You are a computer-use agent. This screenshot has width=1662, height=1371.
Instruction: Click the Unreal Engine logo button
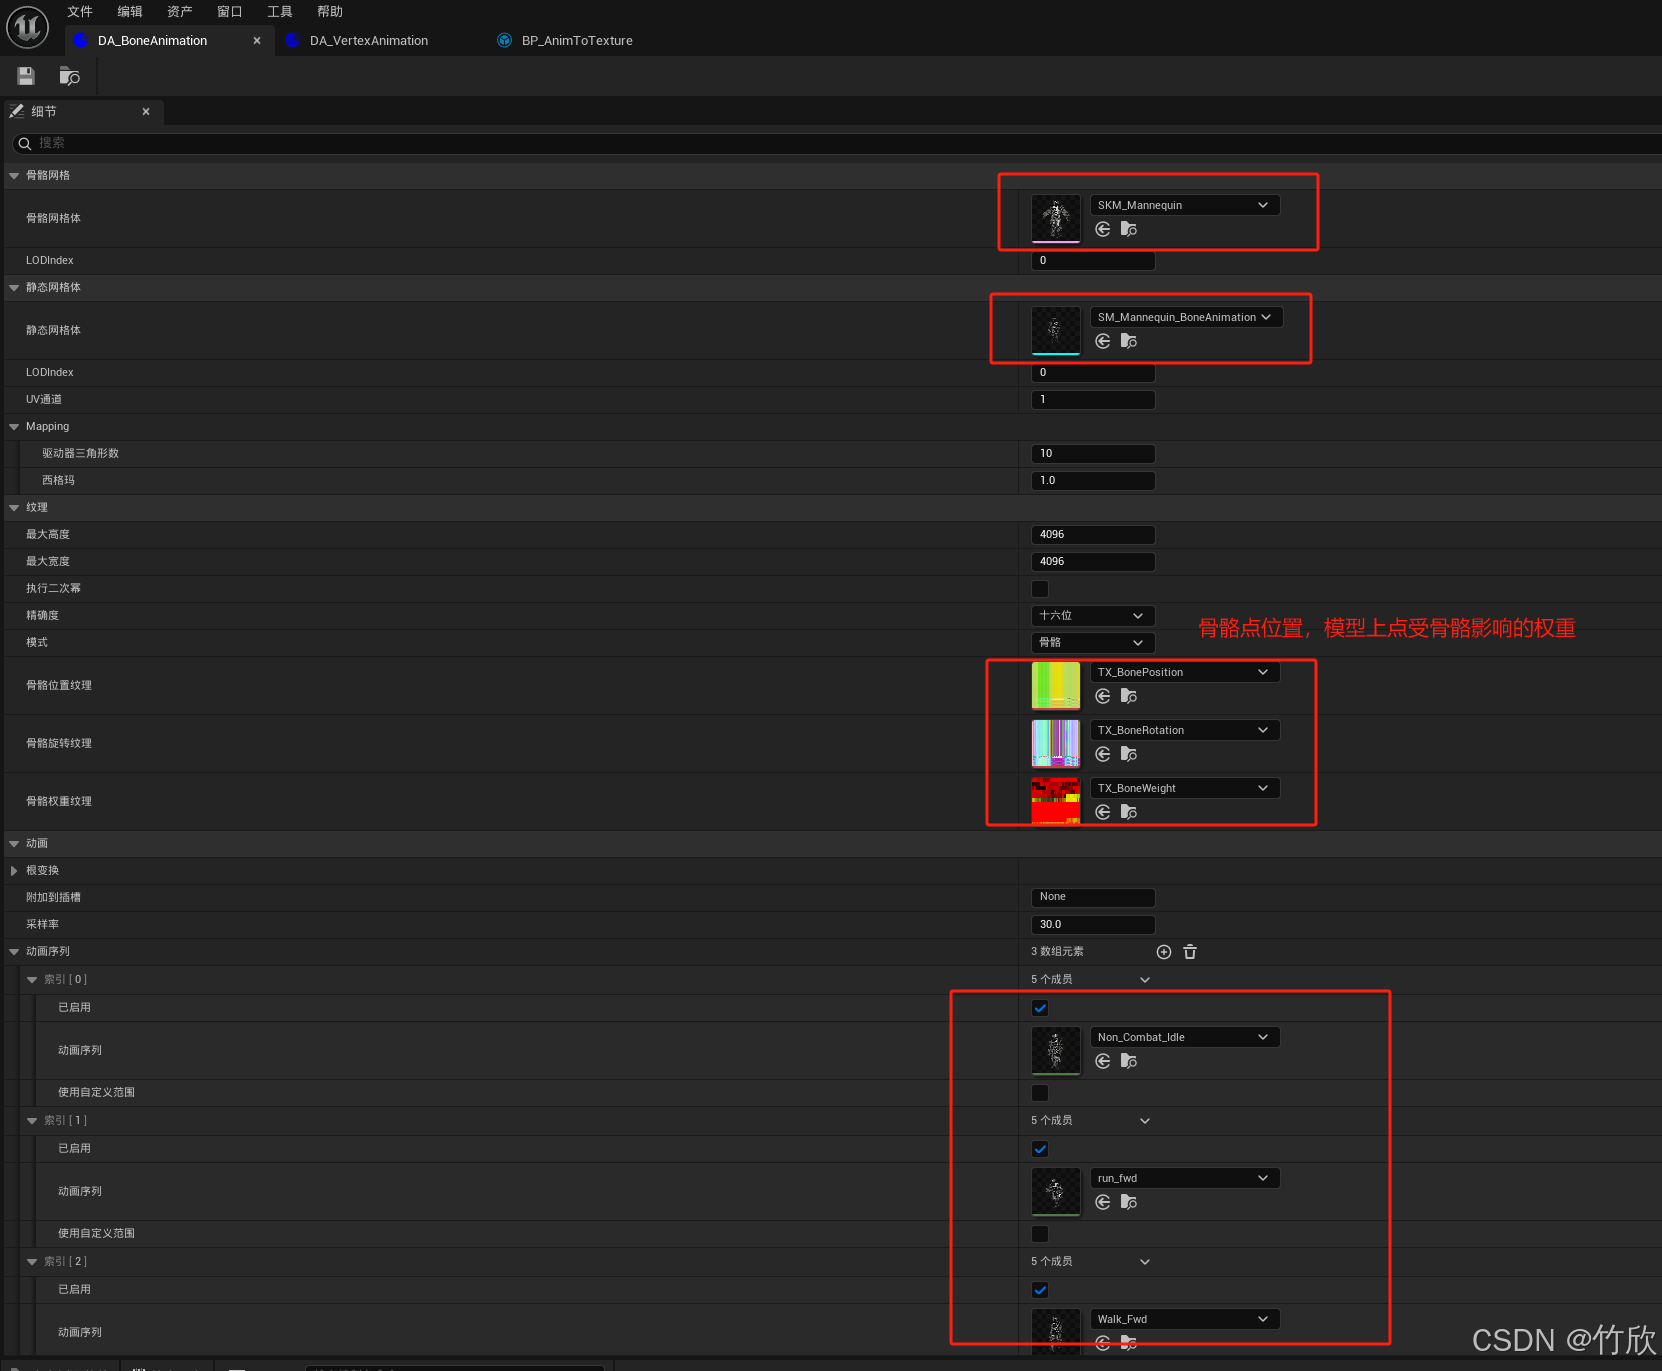[26, 27]
